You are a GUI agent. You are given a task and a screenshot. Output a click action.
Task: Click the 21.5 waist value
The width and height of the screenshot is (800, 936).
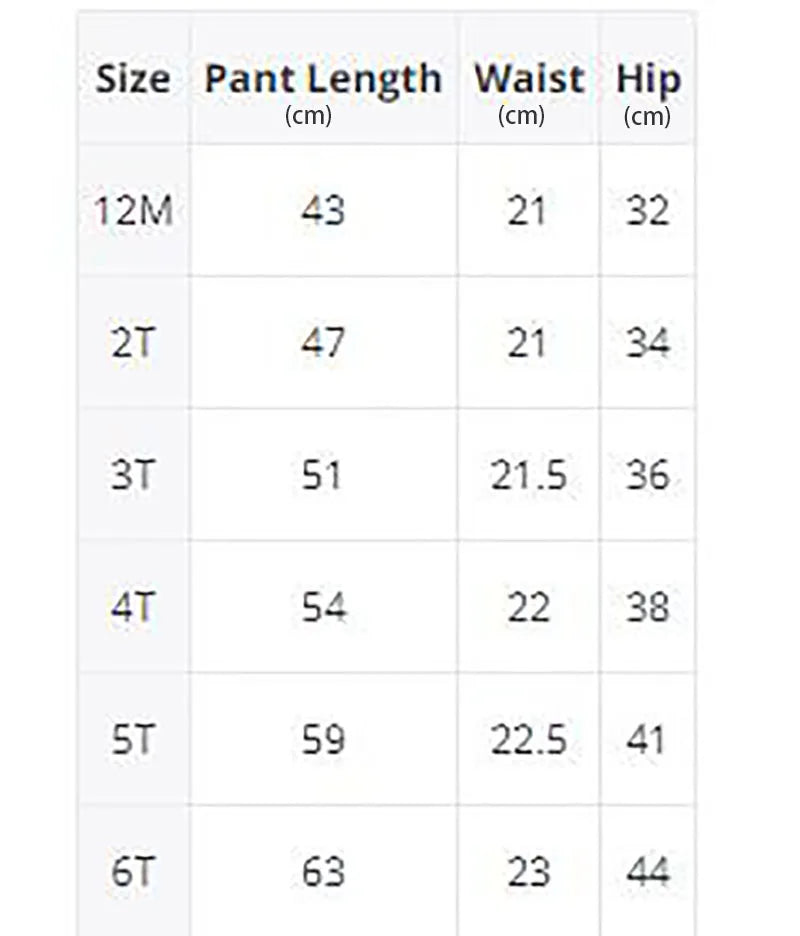coord(529,475)
